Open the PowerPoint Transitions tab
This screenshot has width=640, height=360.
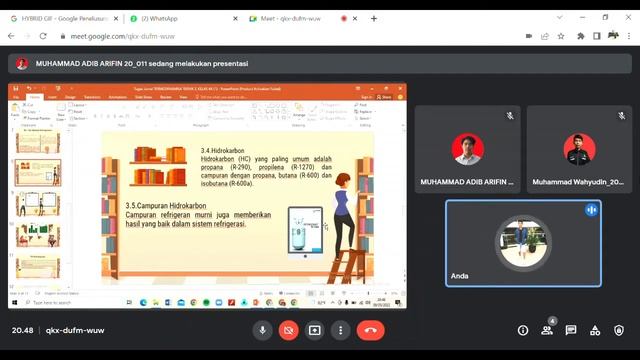(92, 97)
